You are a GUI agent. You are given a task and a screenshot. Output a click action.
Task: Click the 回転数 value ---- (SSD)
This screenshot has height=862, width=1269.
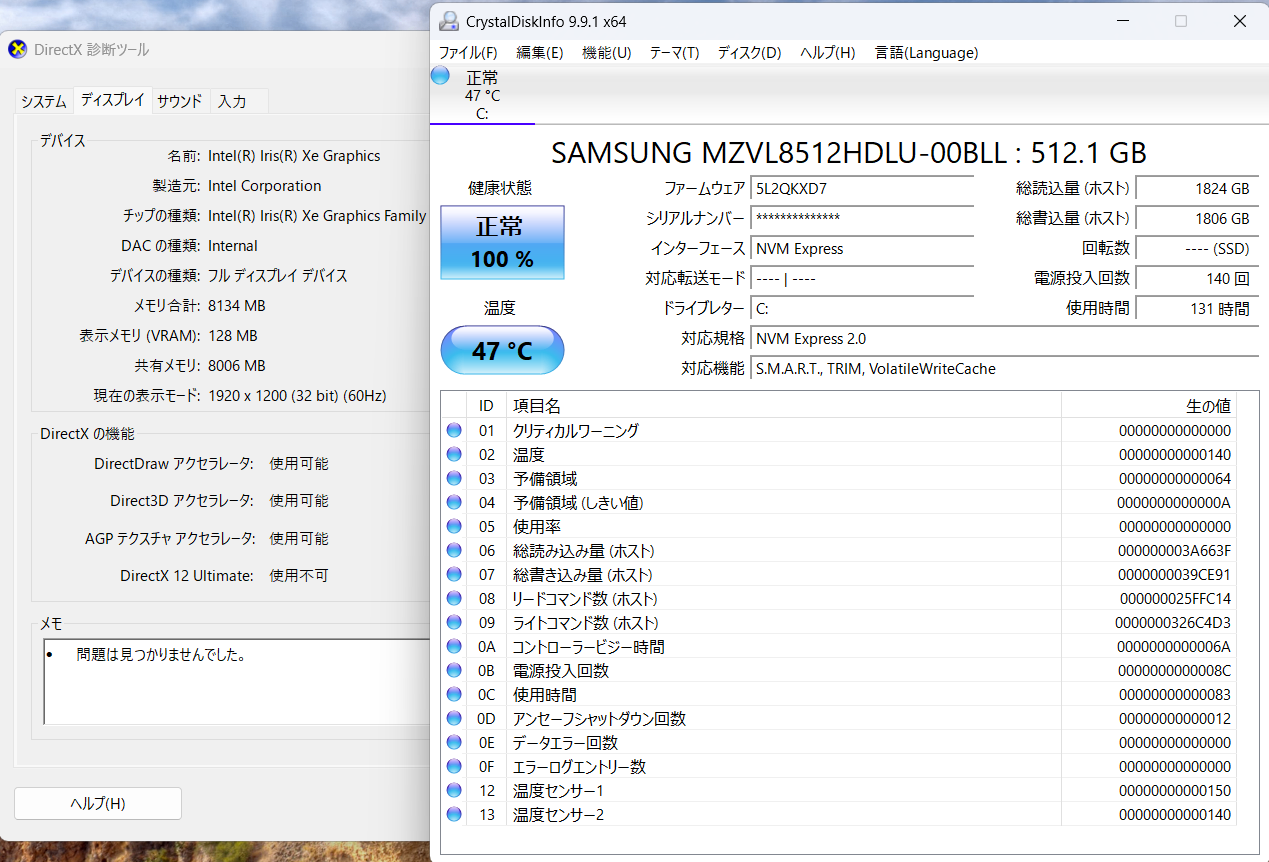pos(1197,248)
